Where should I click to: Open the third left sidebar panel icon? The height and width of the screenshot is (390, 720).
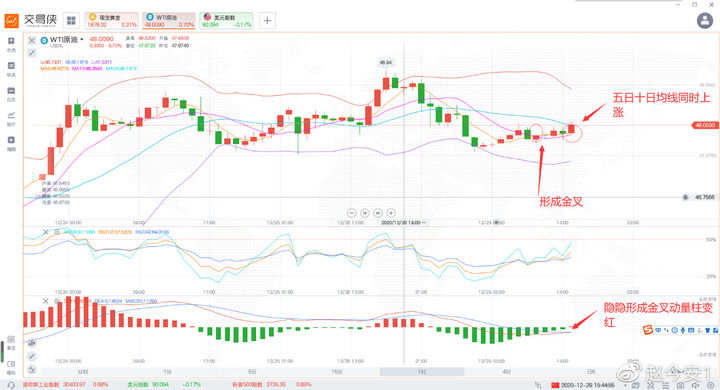(11, 91)
